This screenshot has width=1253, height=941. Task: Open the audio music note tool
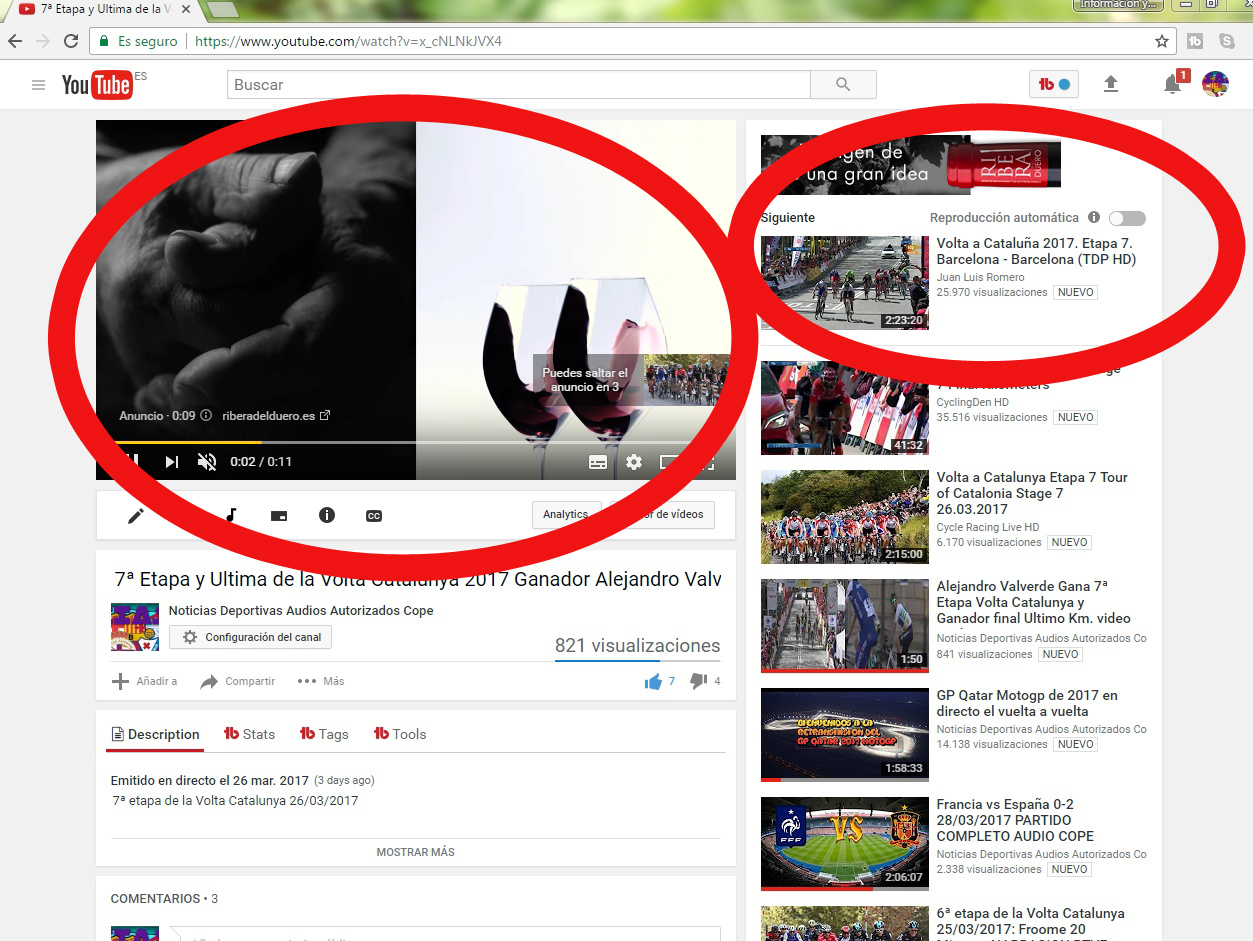(231, 516)
